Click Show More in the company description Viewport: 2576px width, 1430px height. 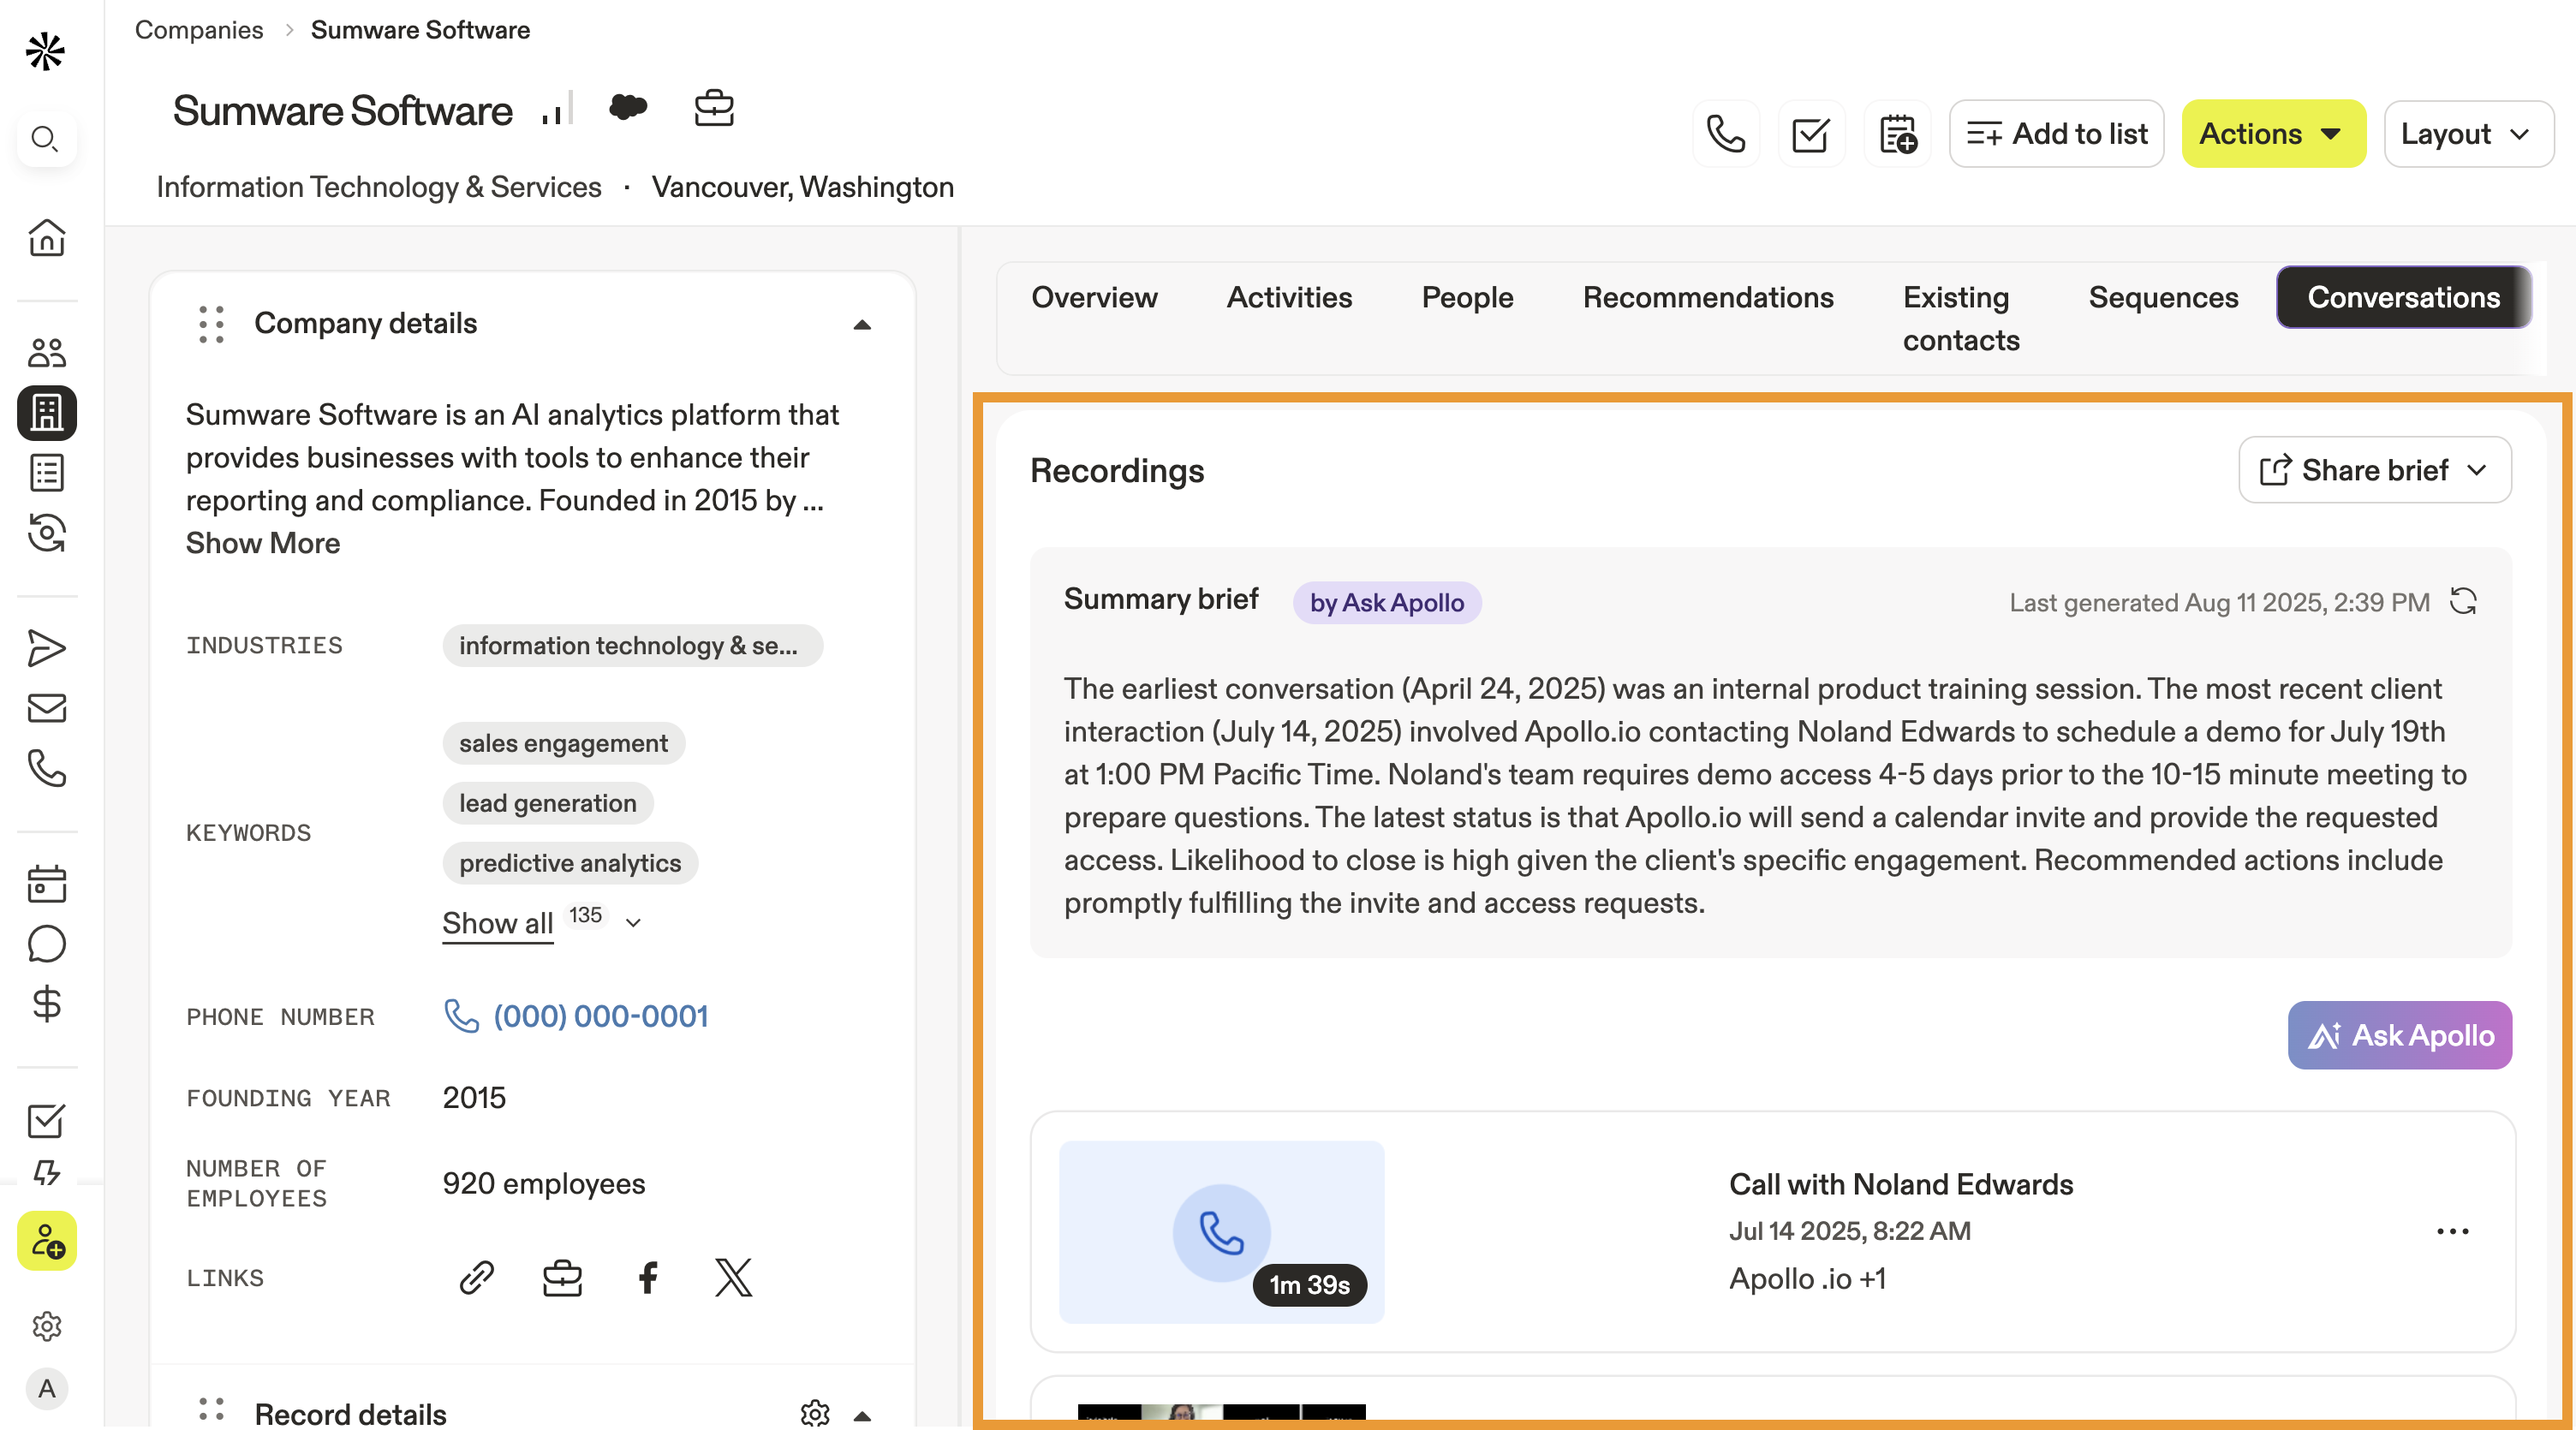(x=263, y=543)
